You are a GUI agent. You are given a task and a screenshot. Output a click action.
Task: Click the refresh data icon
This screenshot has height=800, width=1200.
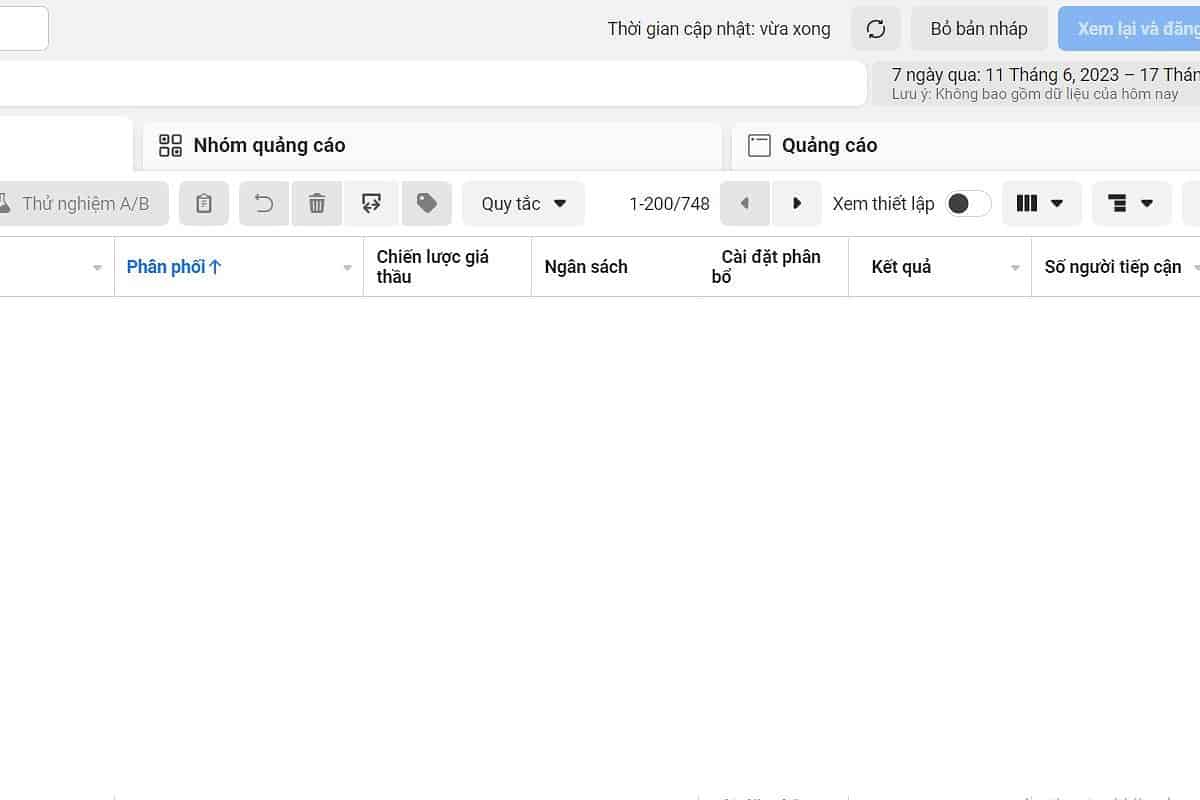(876, 29)
